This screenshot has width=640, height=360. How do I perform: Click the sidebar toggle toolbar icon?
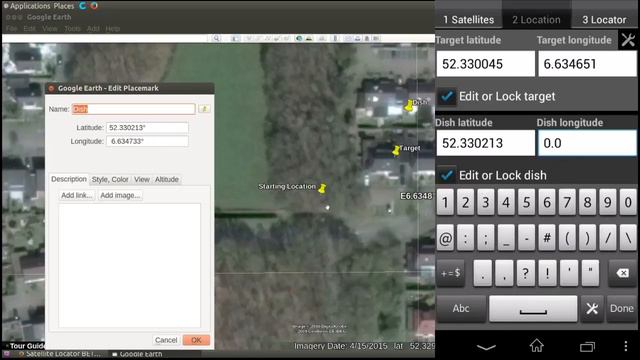pyautogui.click(x=235, y=38)
